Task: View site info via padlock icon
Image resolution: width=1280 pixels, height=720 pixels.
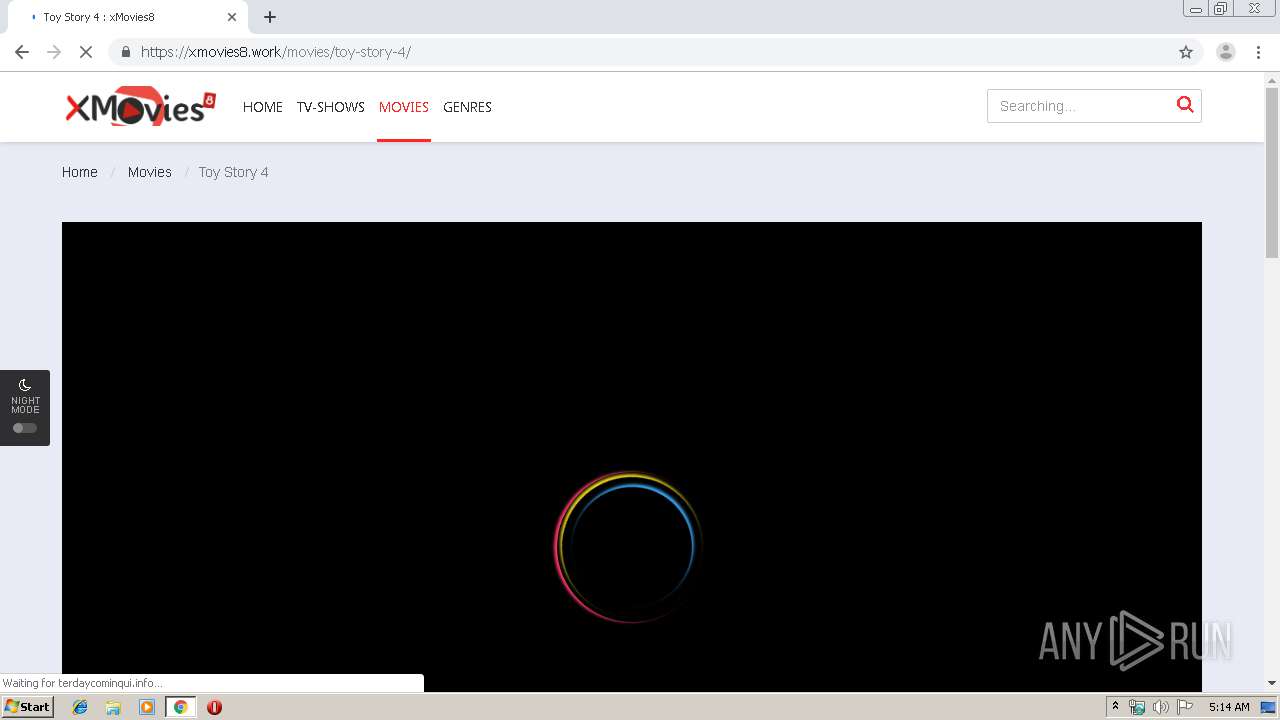Action: 125,52
